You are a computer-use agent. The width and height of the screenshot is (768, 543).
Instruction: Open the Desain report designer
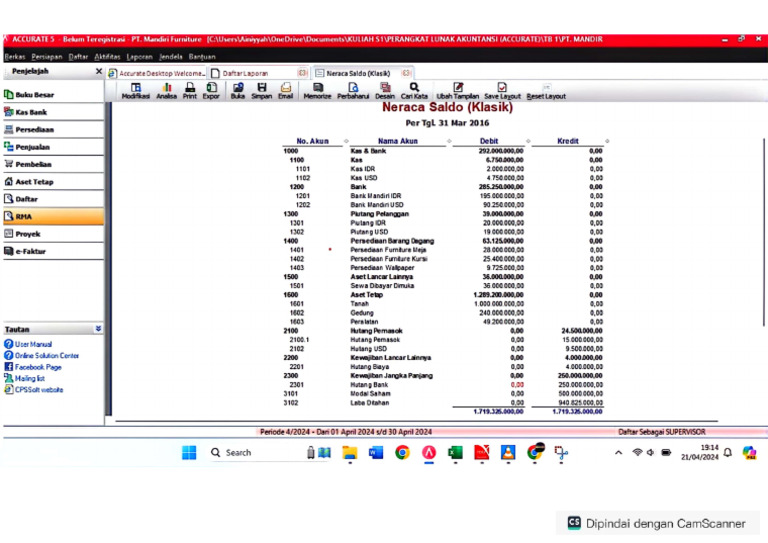click(385, 91)
